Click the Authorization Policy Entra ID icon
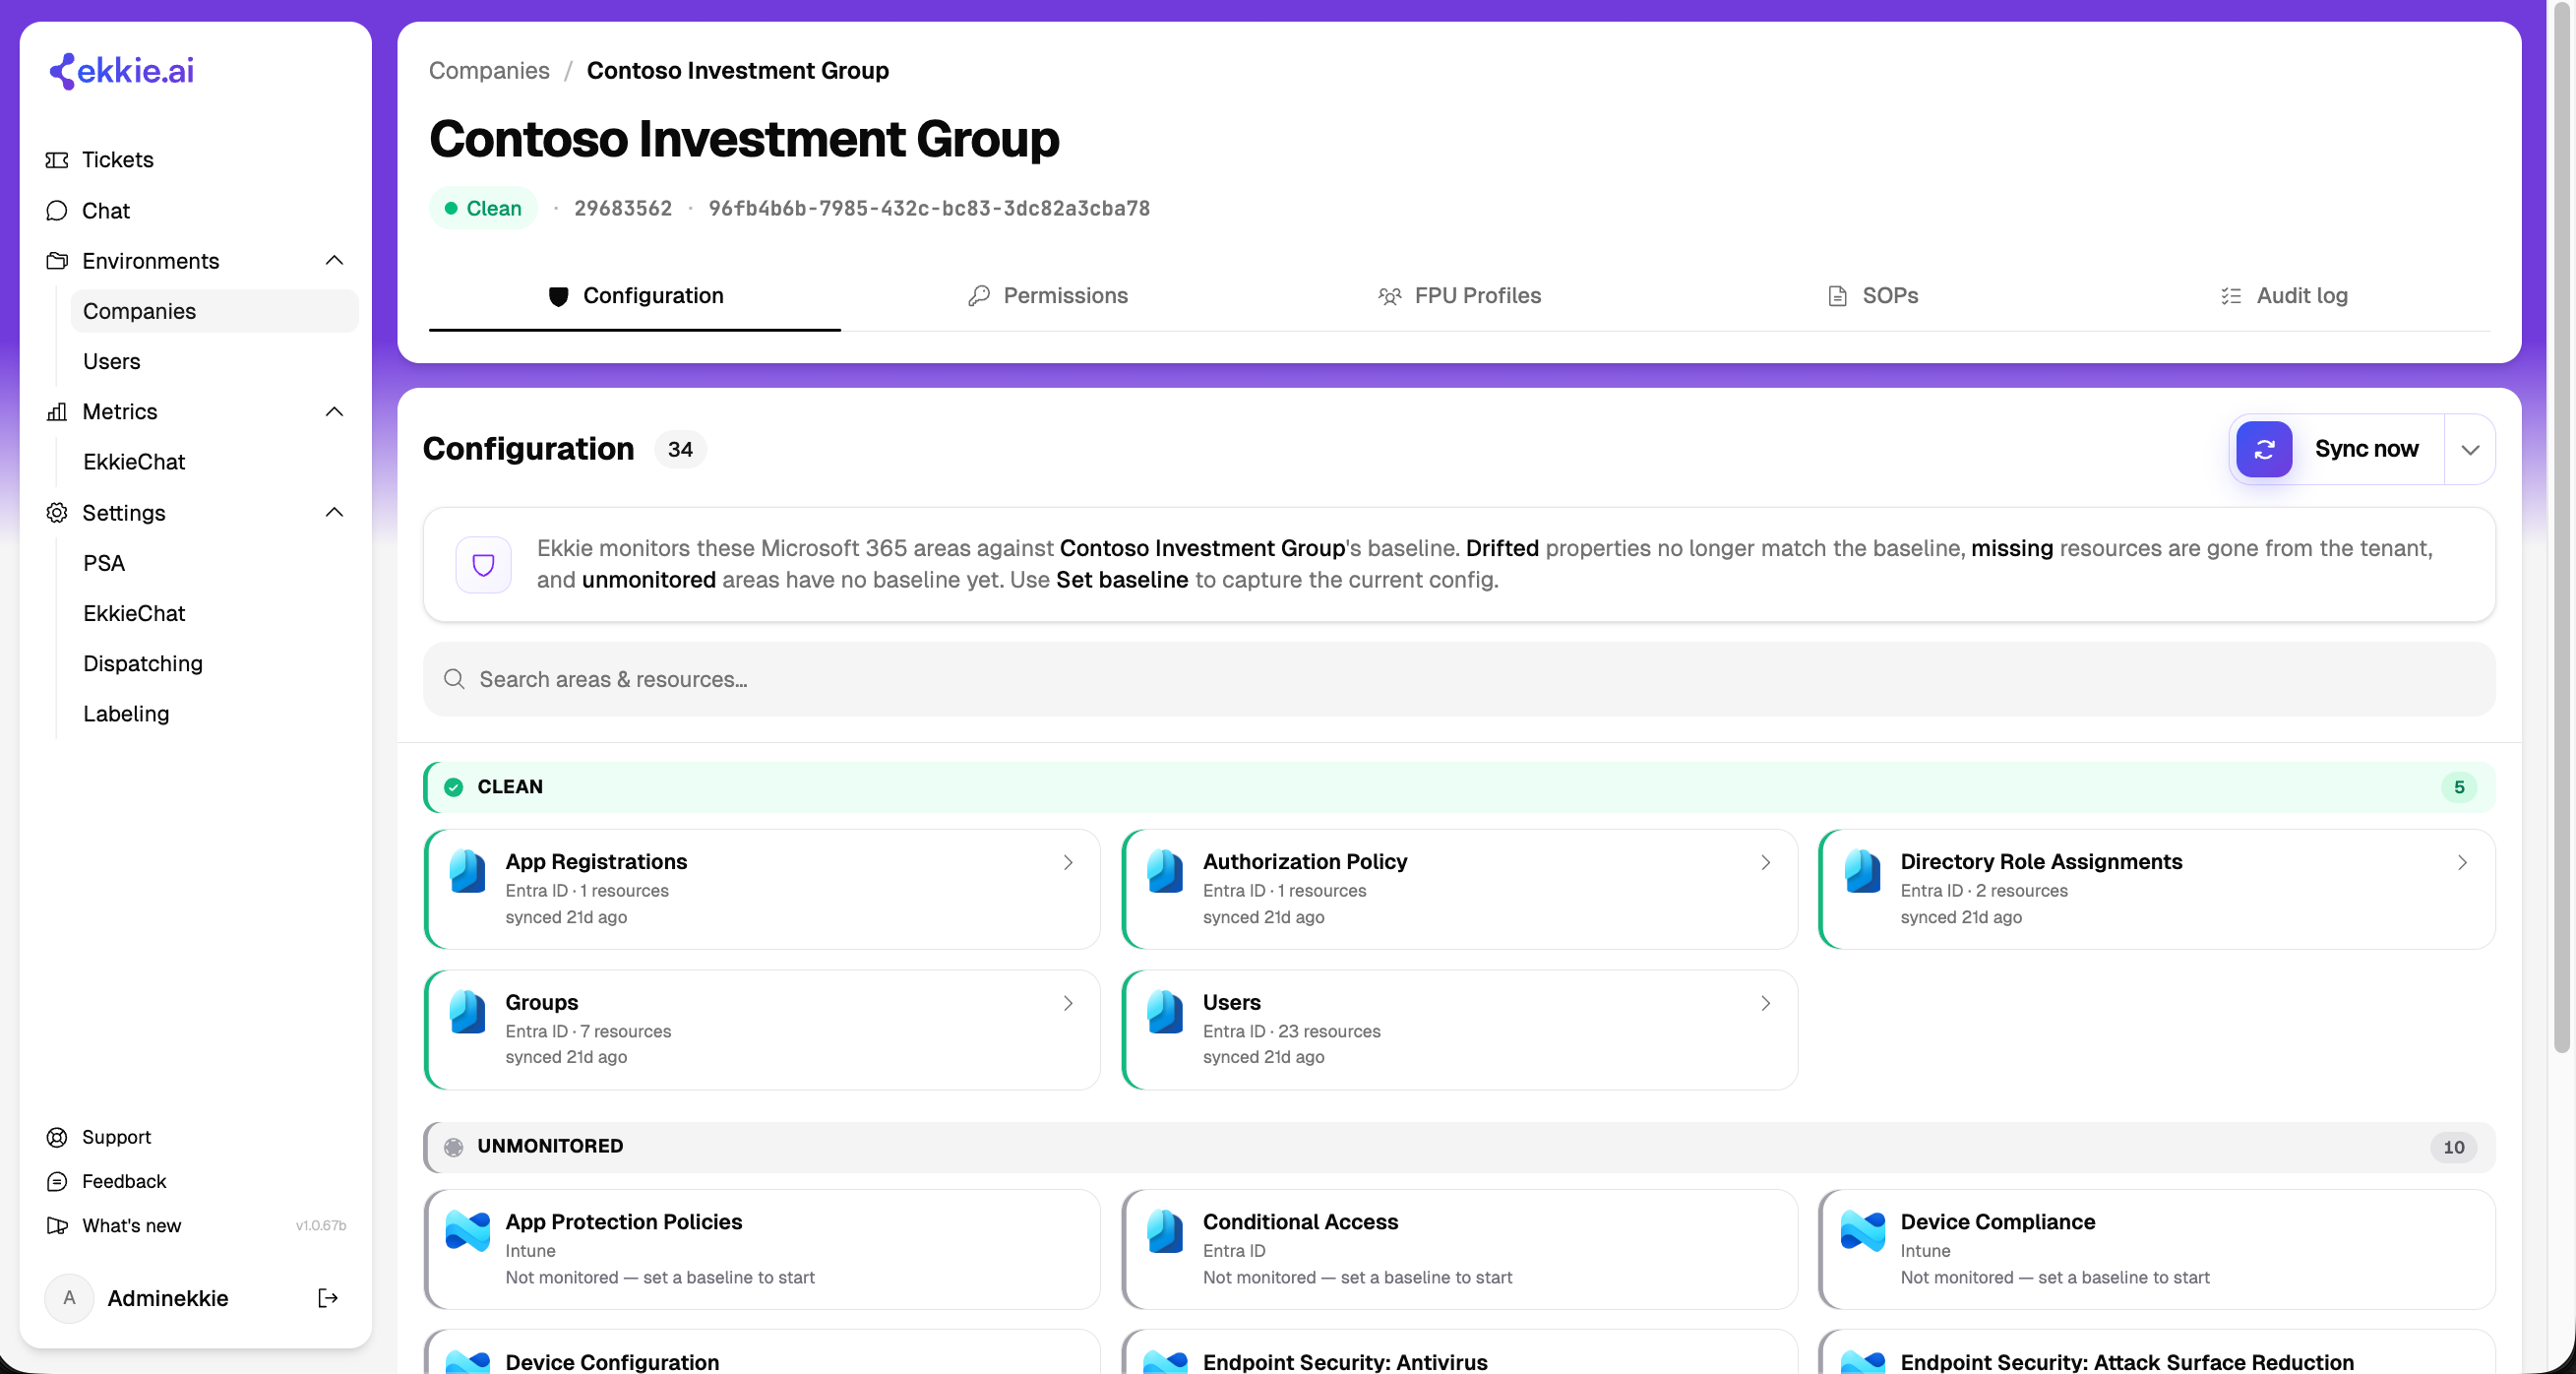The height and width of the screenshot is (1374, 2576). (1165, 871)
